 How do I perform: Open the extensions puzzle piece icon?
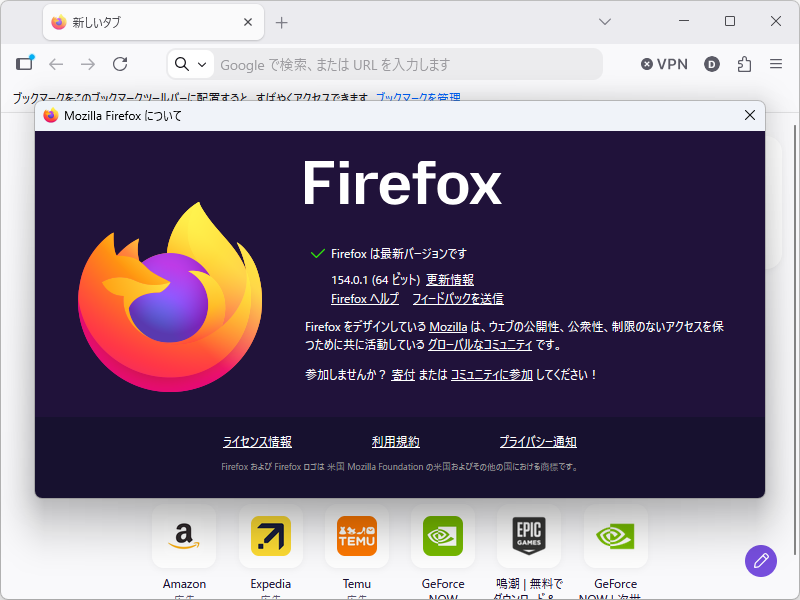[x=744, y=64]
